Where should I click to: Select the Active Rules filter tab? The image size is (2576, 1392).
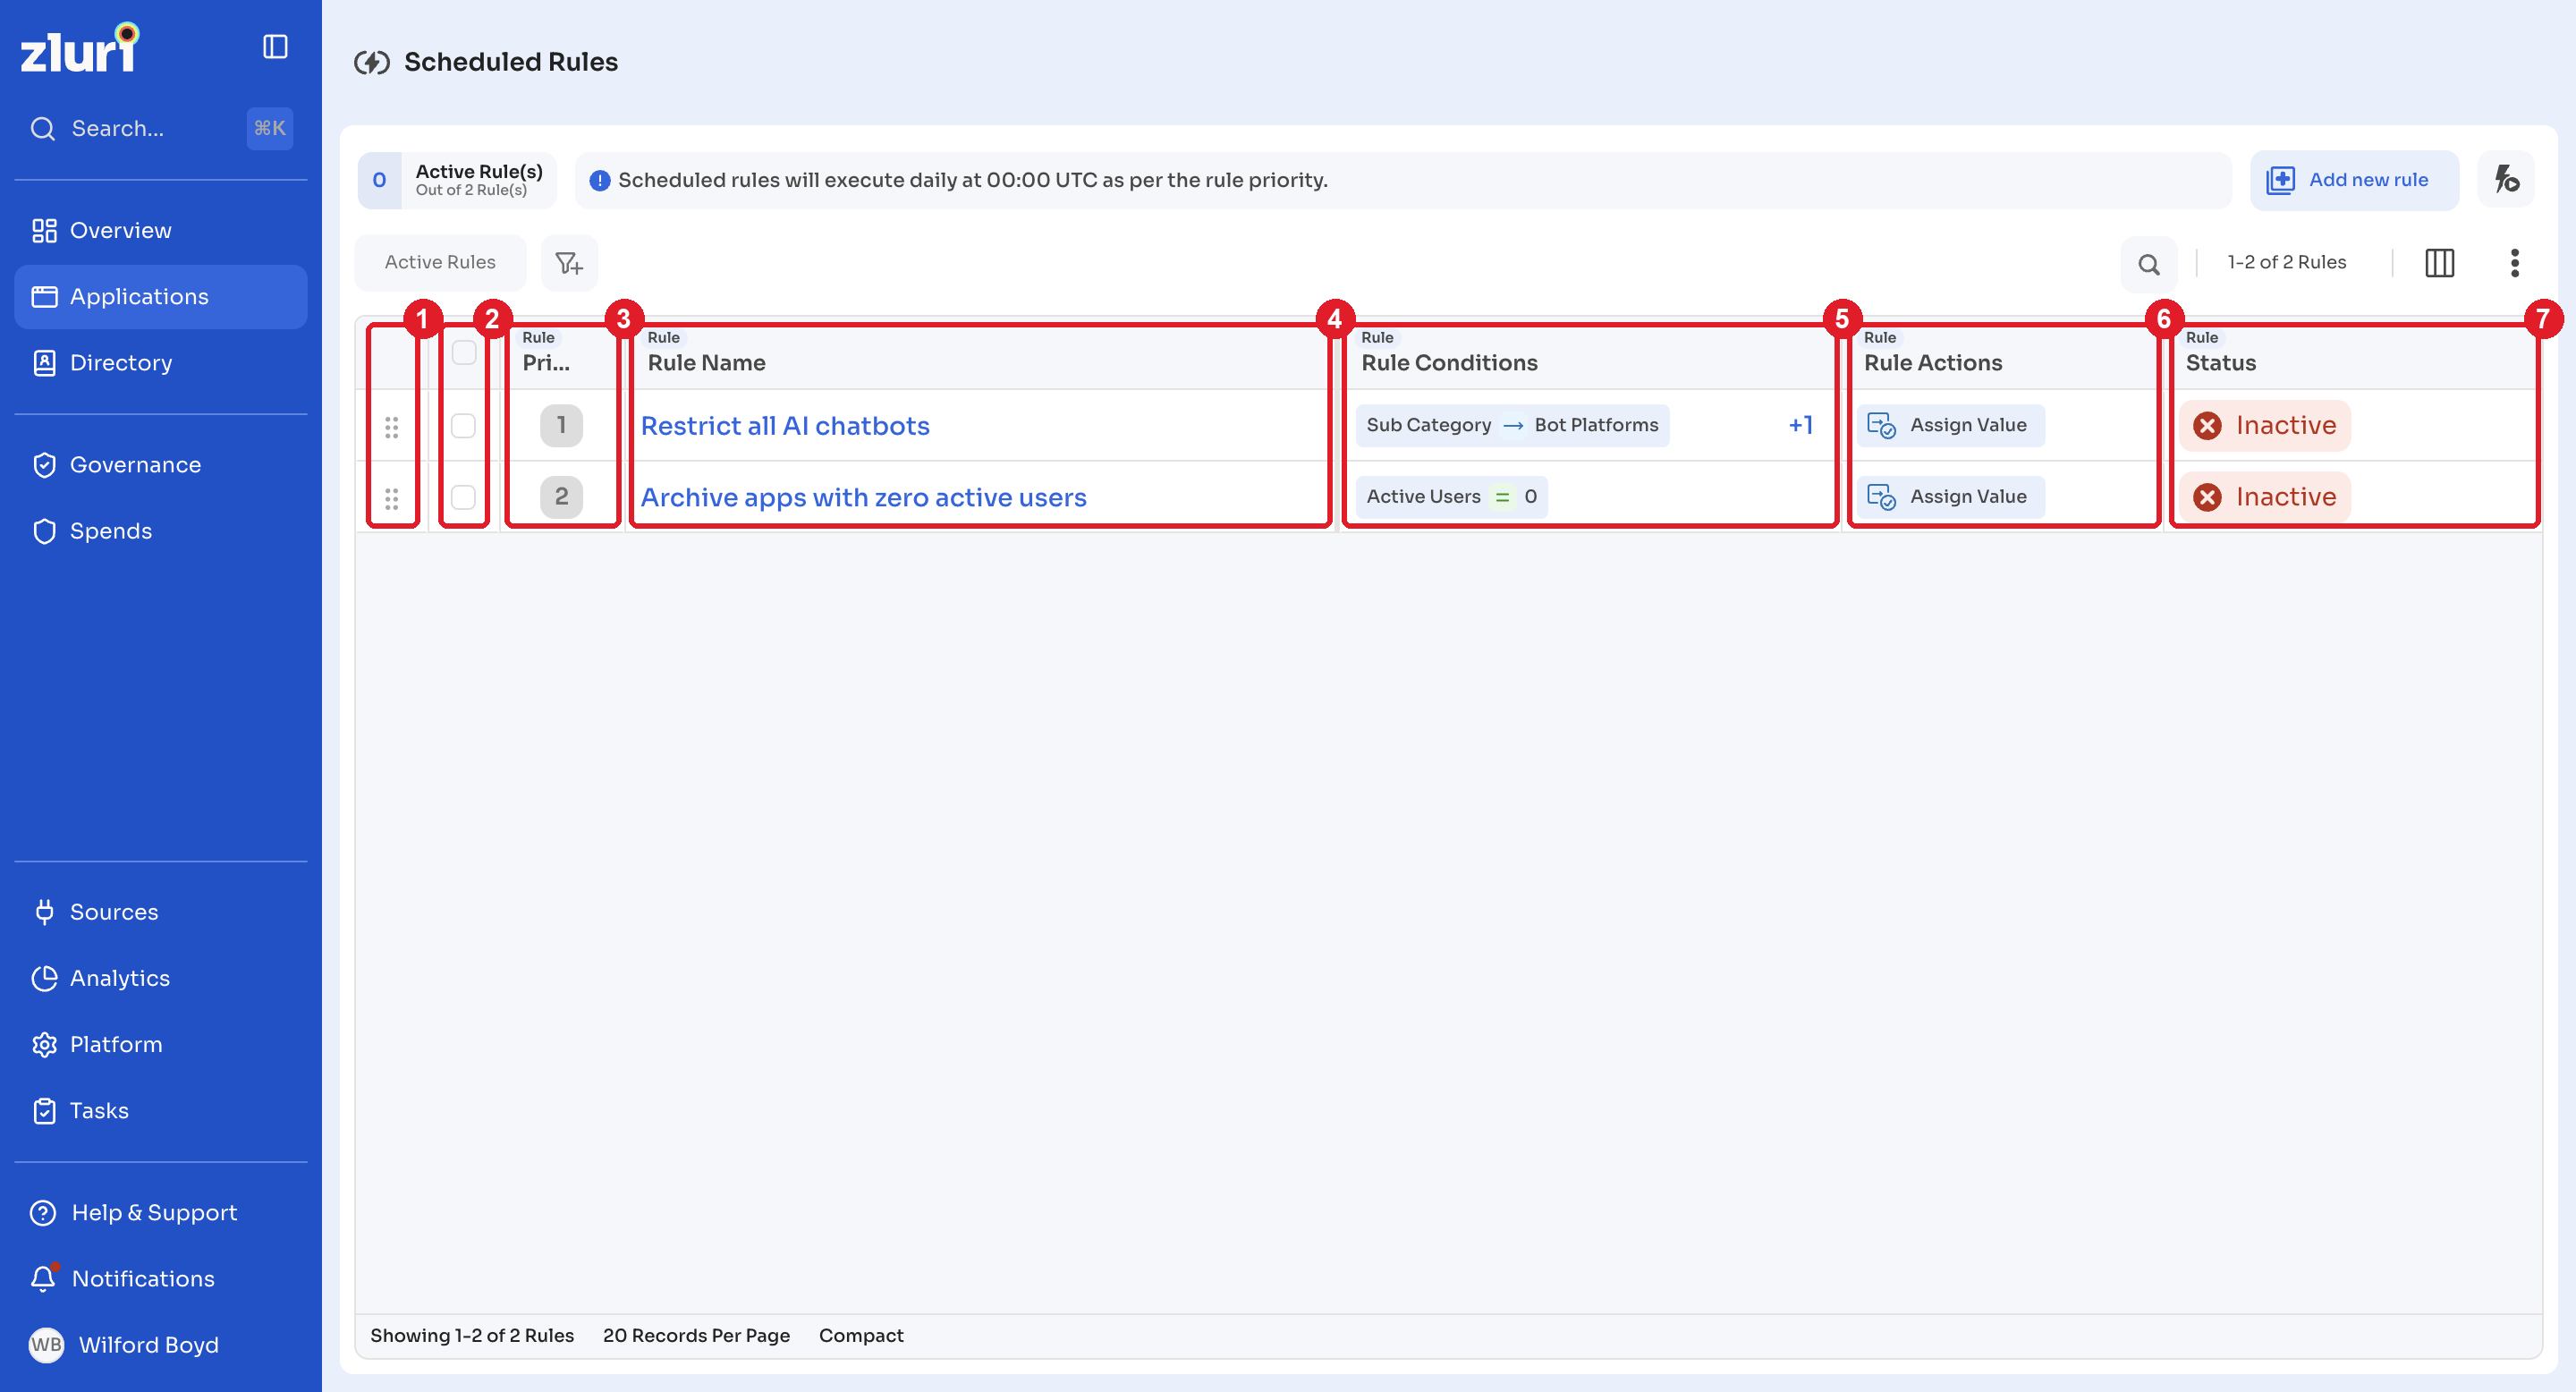coord(440,262)
